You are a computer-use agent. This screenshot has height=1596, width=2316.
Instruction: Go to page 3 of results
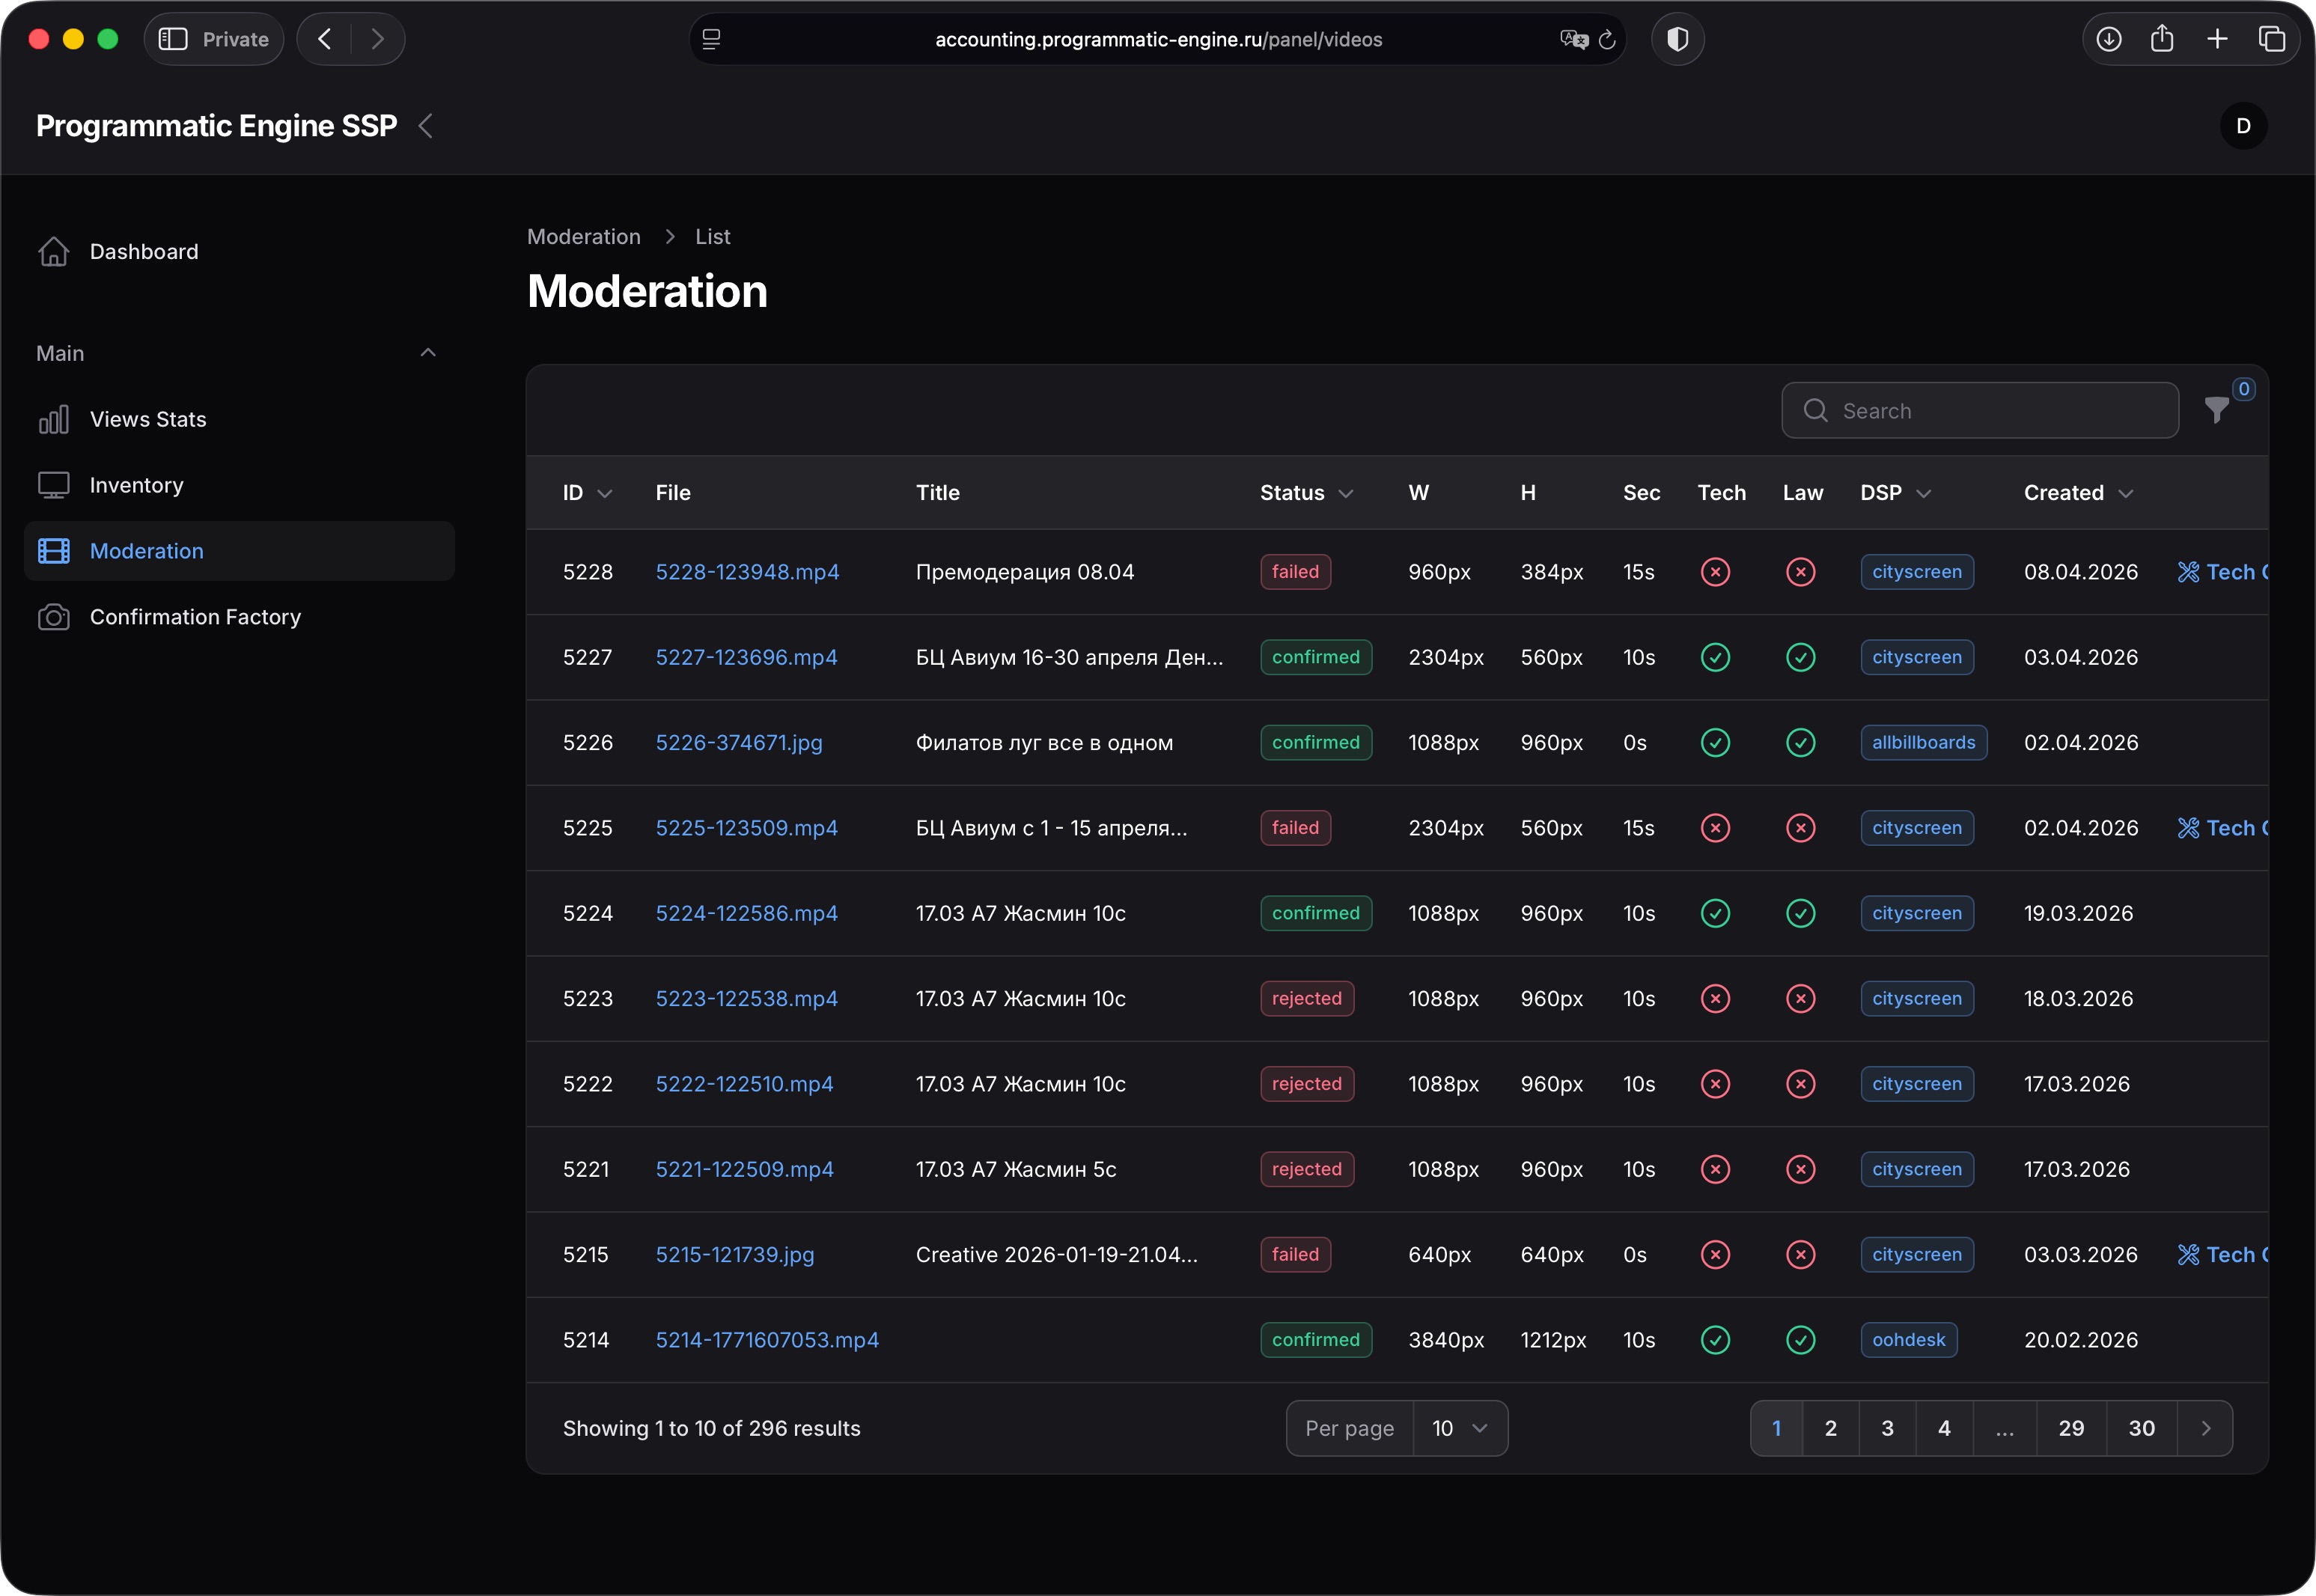[x=1887, y=1428]
